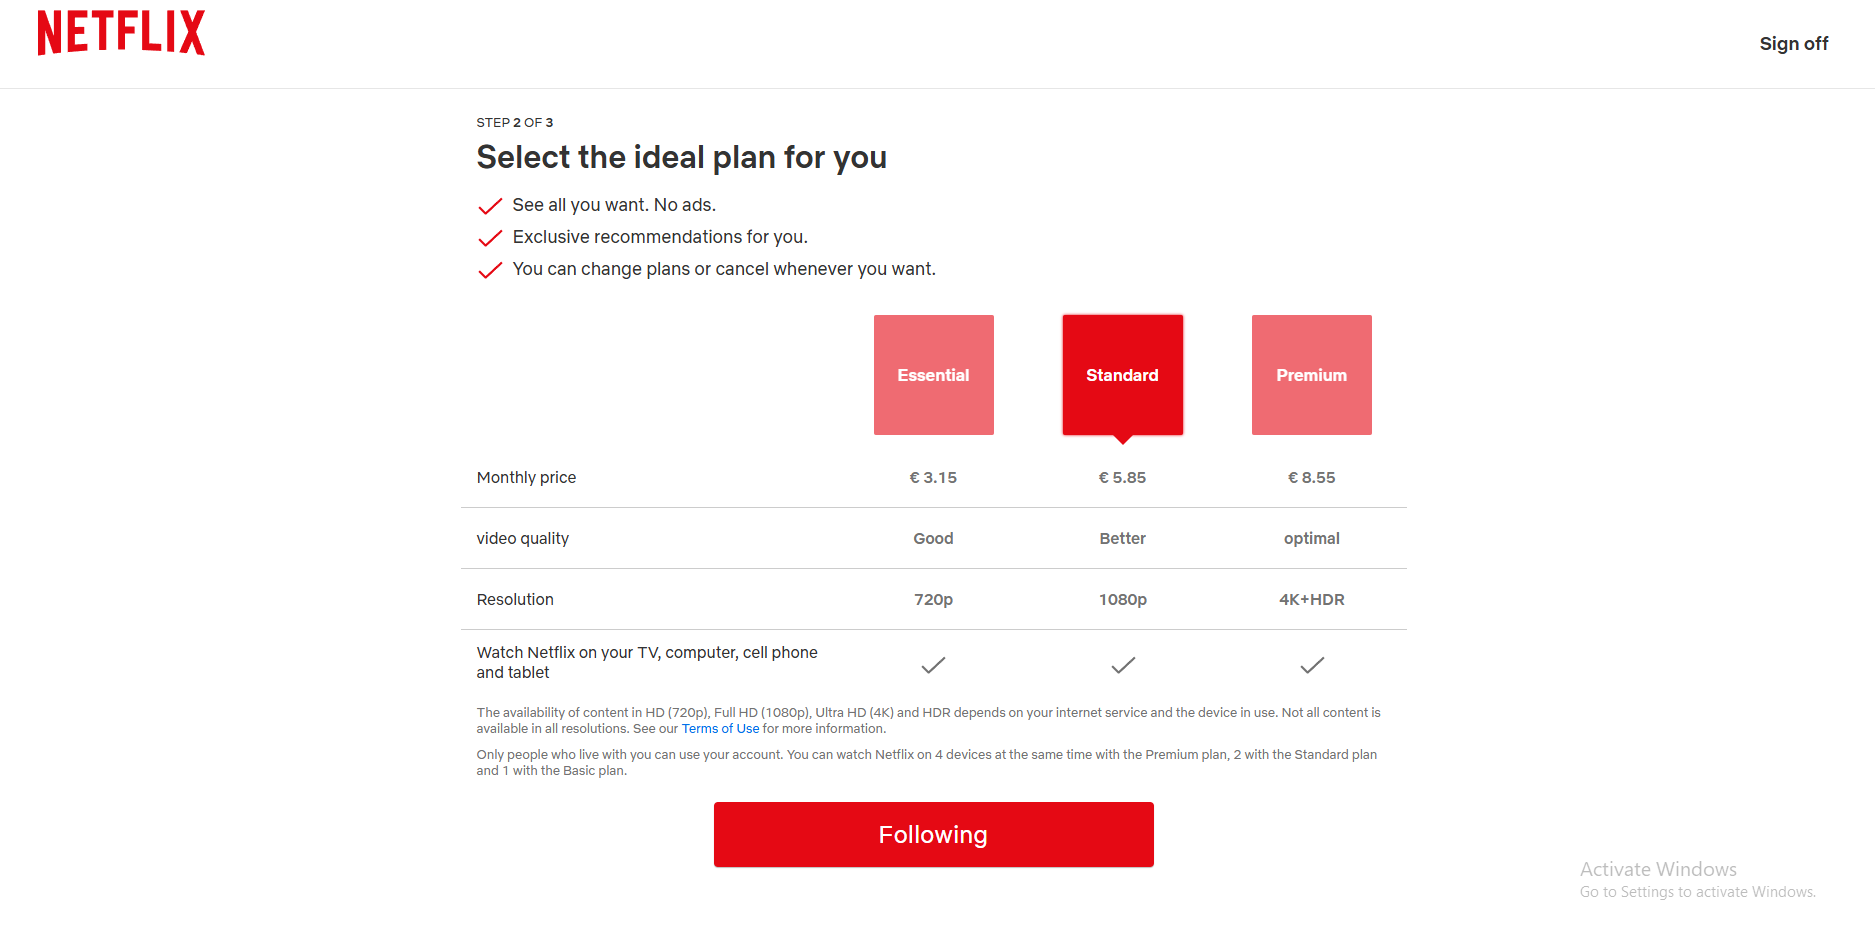This screenshot has height=939, width=1875.
Task: Click the 1080p resolution value
Action: coord(1122,600)
